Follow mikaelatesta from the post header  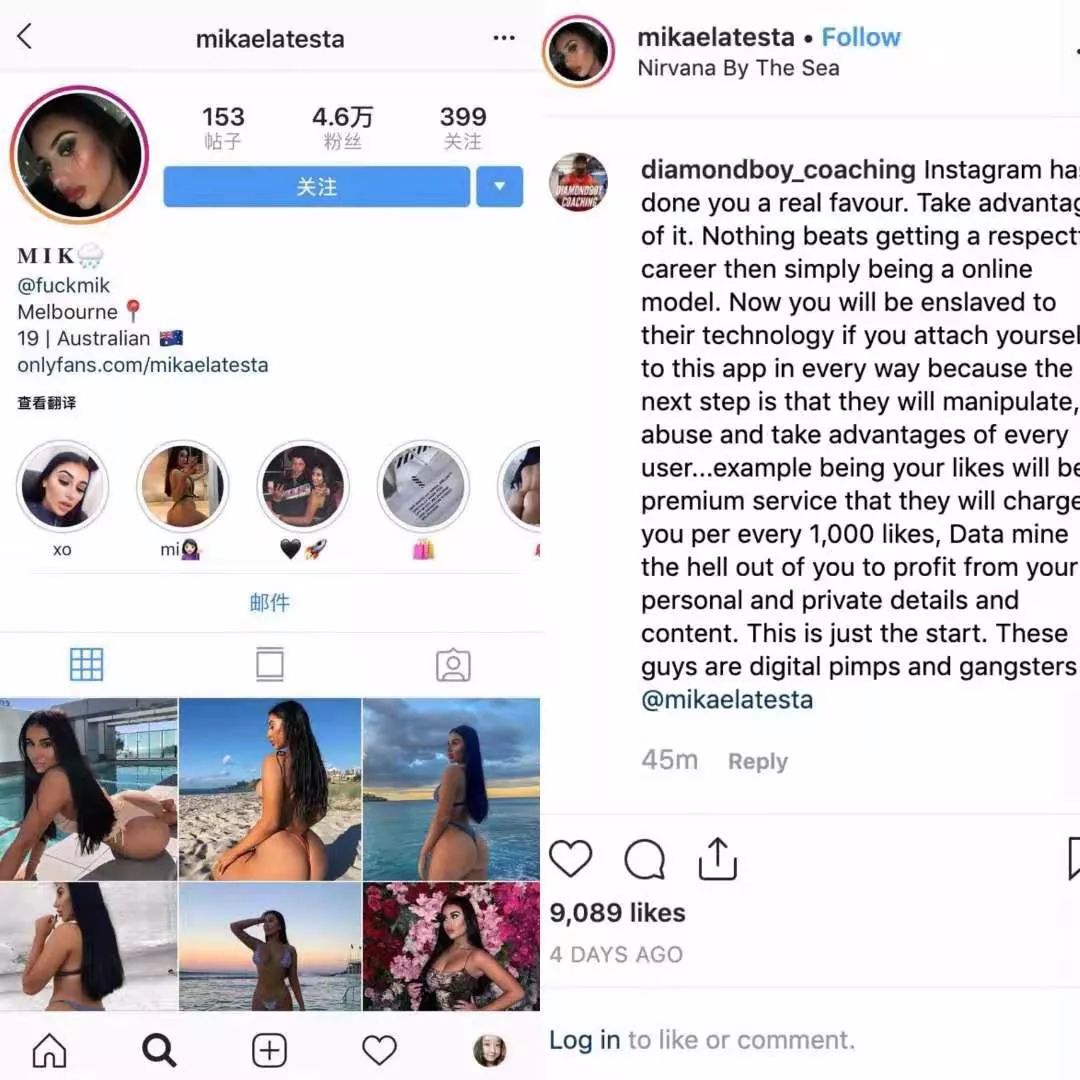coord(861,37)
